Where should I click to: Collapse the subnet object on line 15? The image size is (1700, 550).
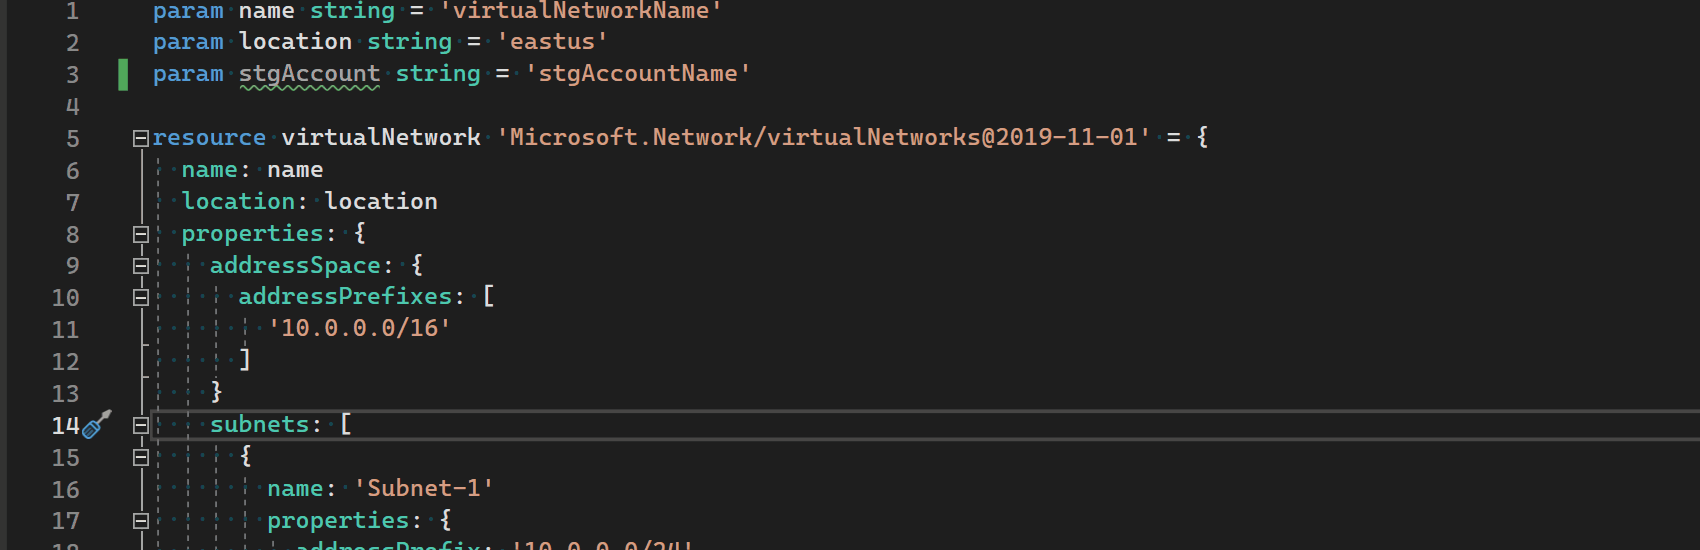coord(141,458)
